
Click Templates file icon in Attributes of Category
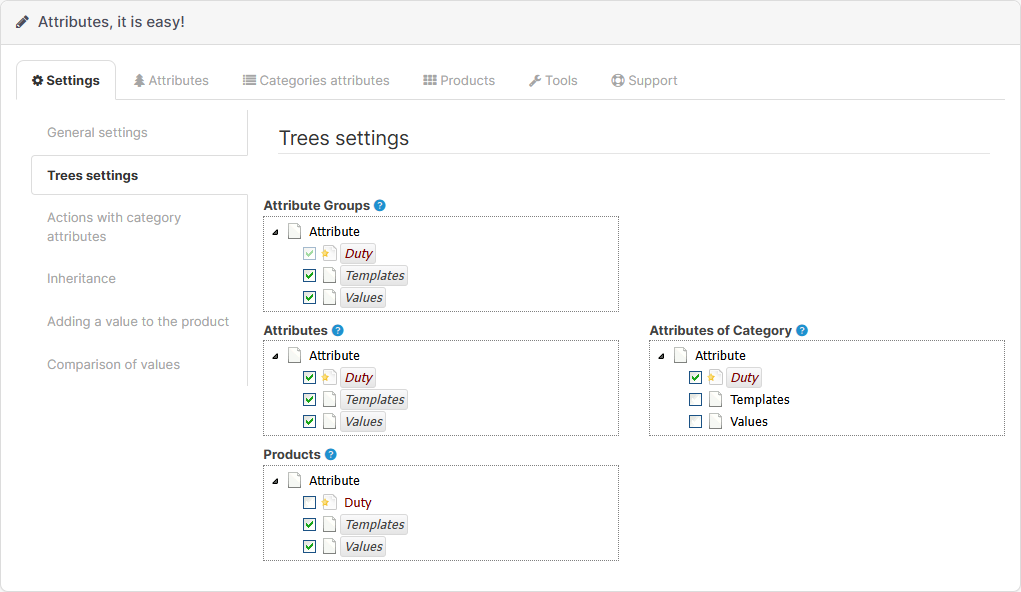[715, 400]
